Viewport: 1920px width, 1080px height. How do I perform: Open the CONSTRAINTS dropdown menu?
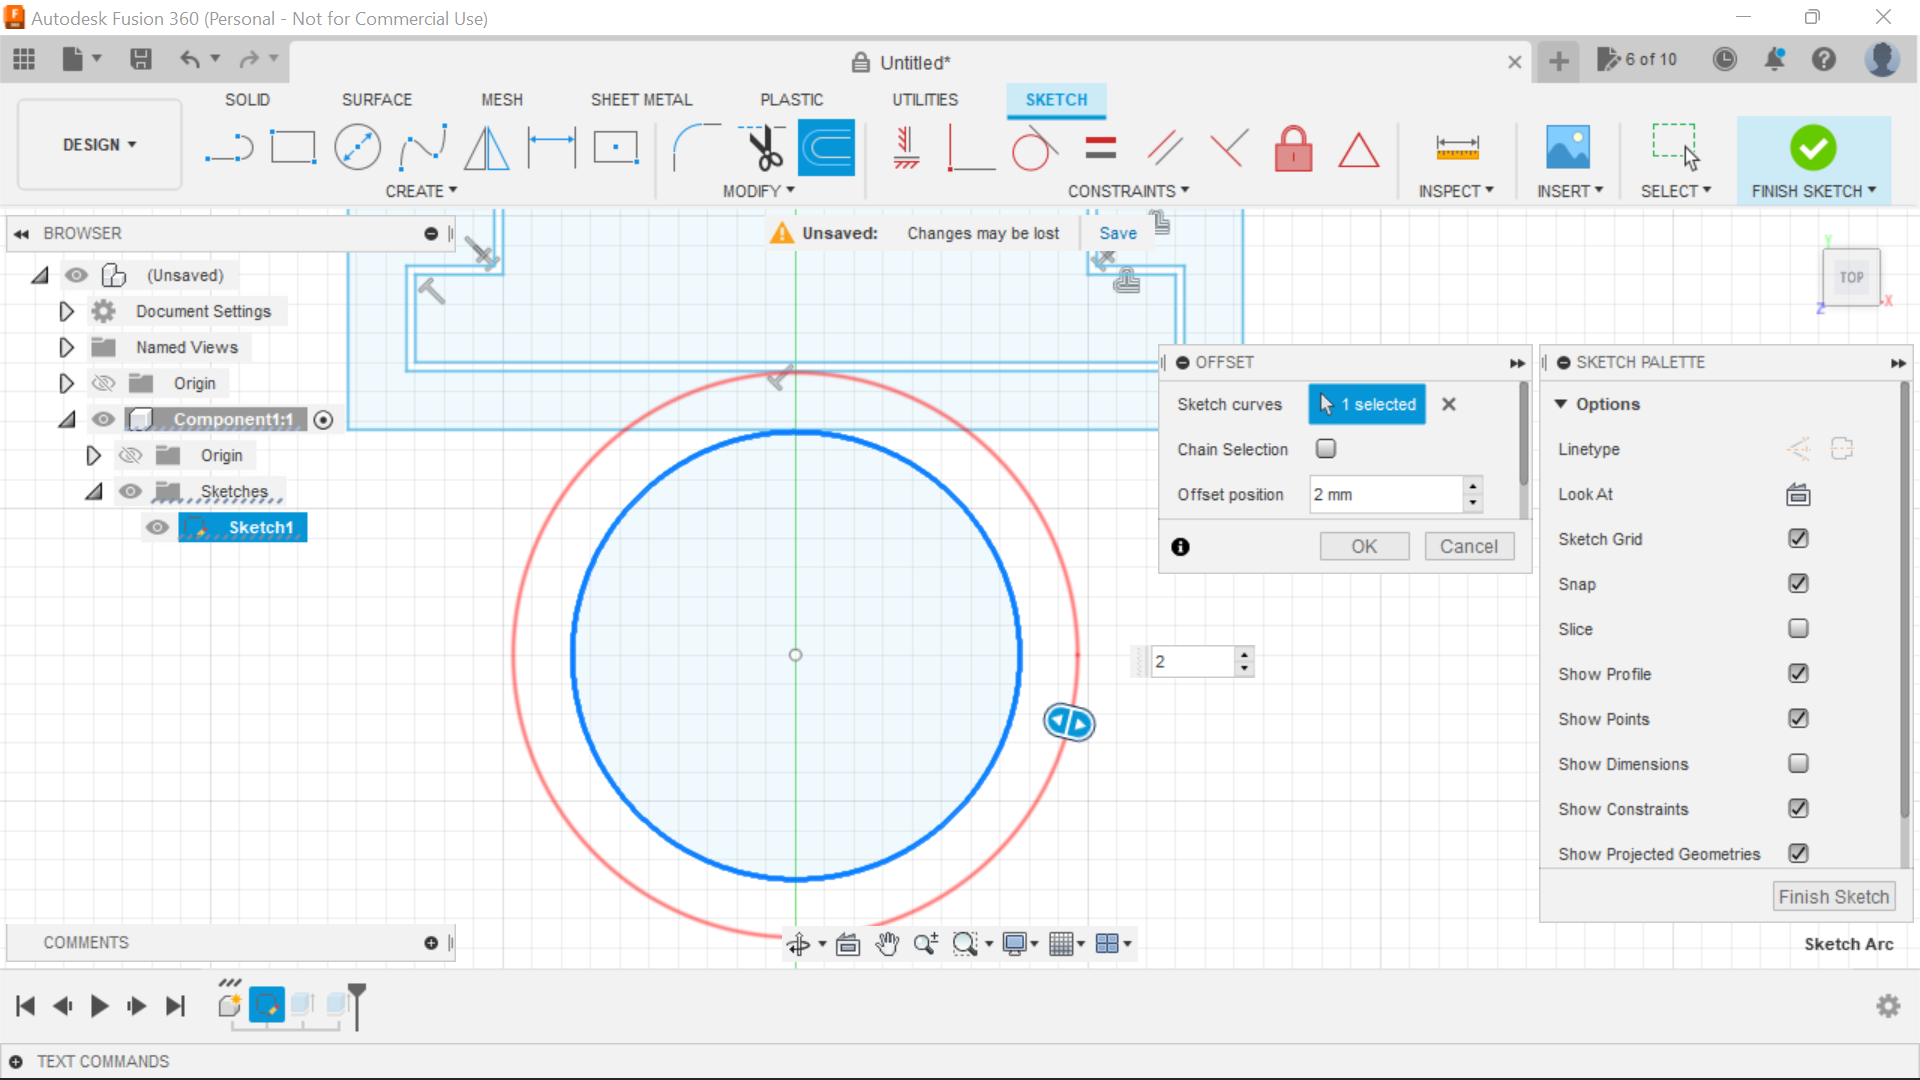pyautogui.click(x=1128, y=190)
